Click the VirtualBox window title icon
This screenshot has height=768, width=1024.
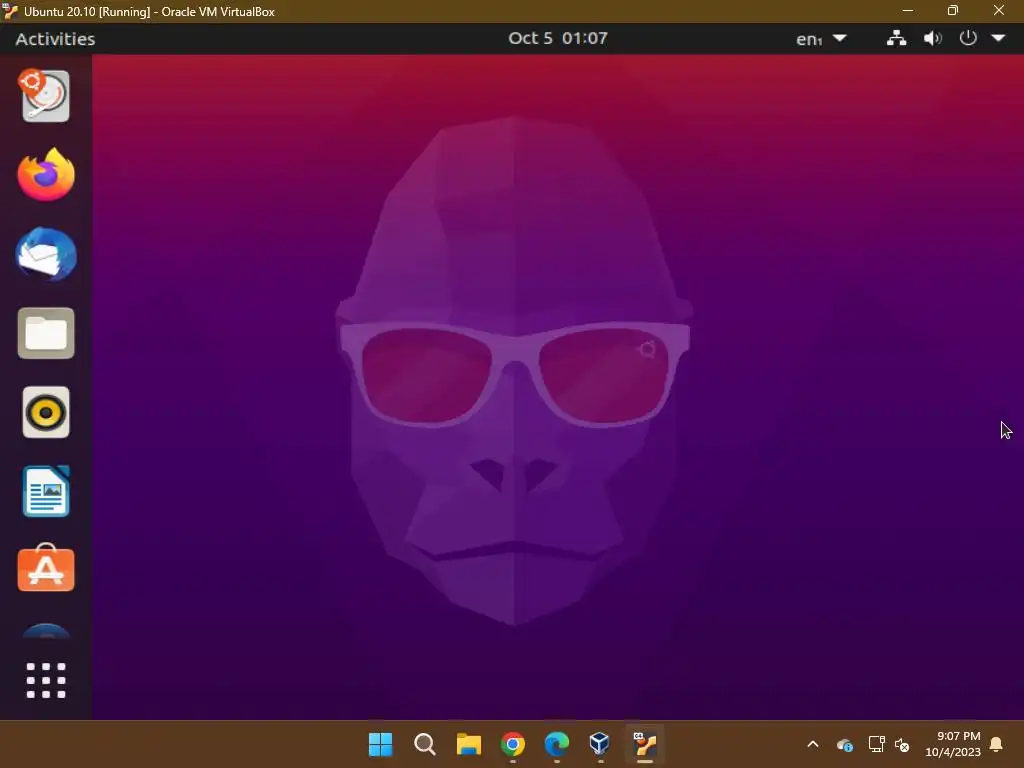[x=10, y=11]
